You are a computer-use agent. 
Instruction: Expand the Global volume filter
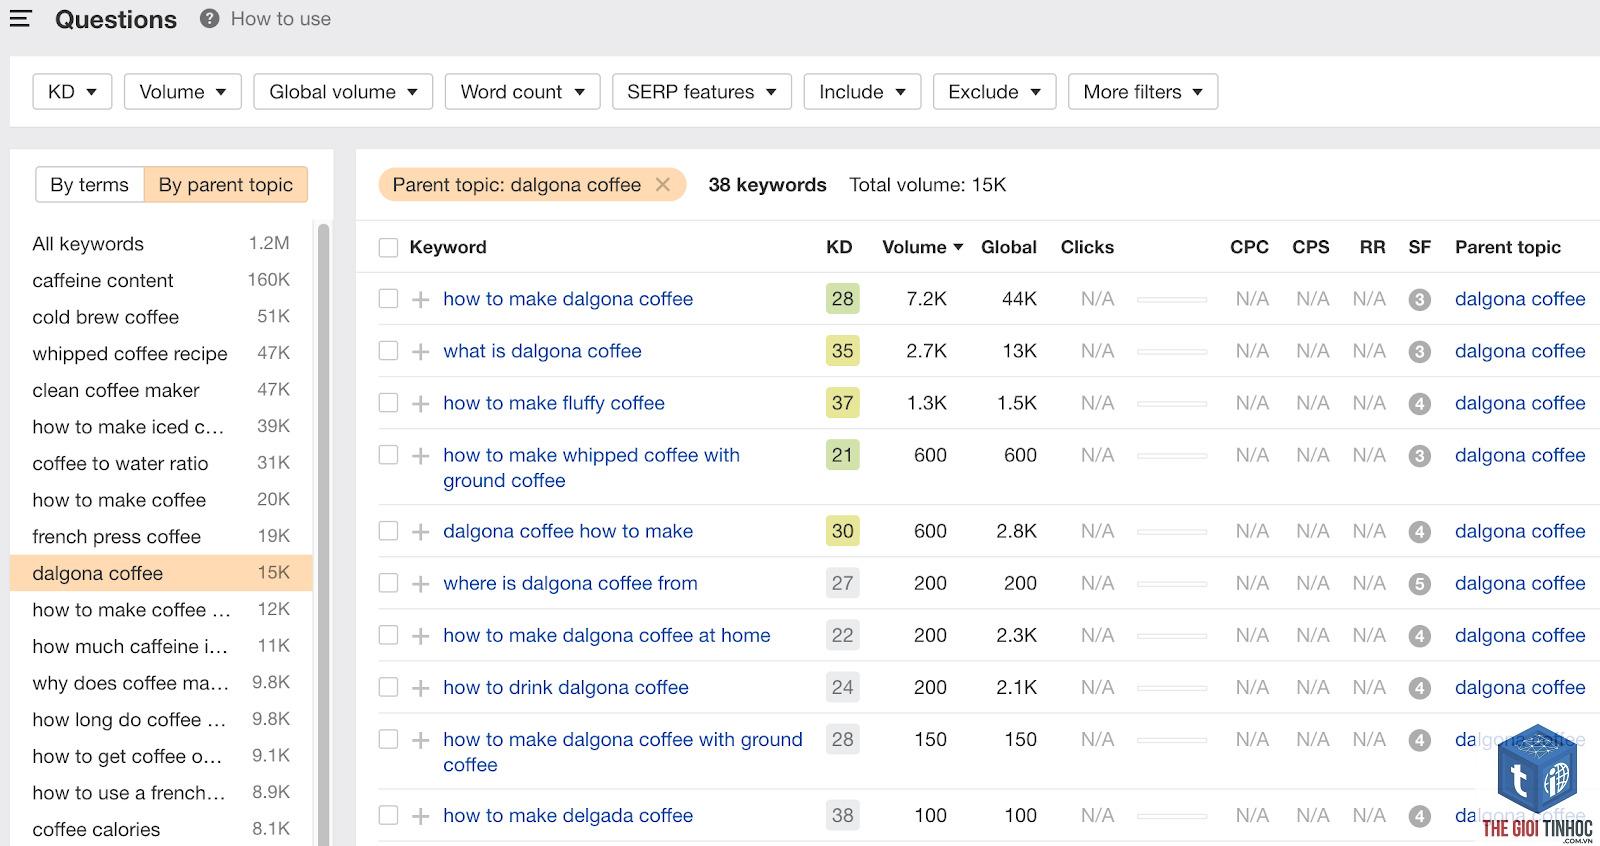[343, 91]
